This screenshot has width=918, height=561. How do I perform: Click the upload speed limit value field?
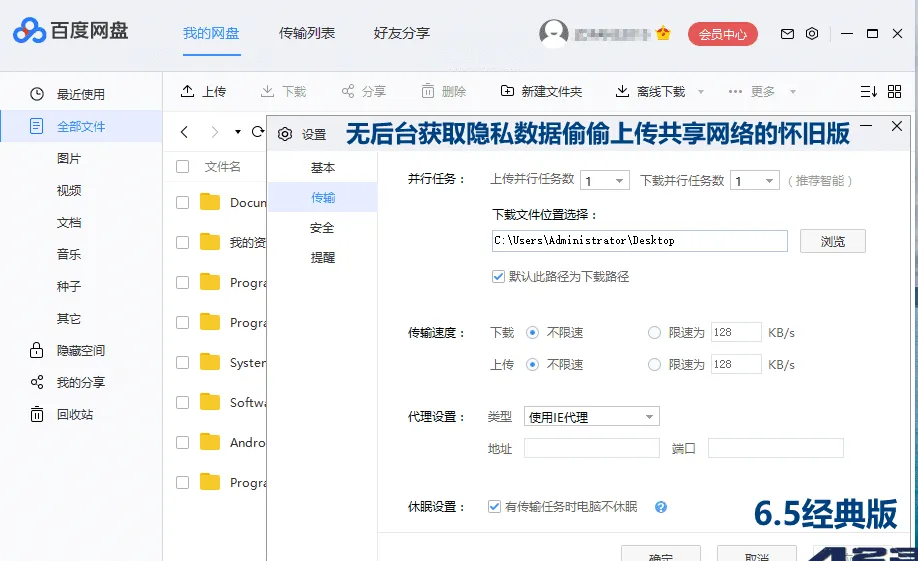click(x=736, y=364)
